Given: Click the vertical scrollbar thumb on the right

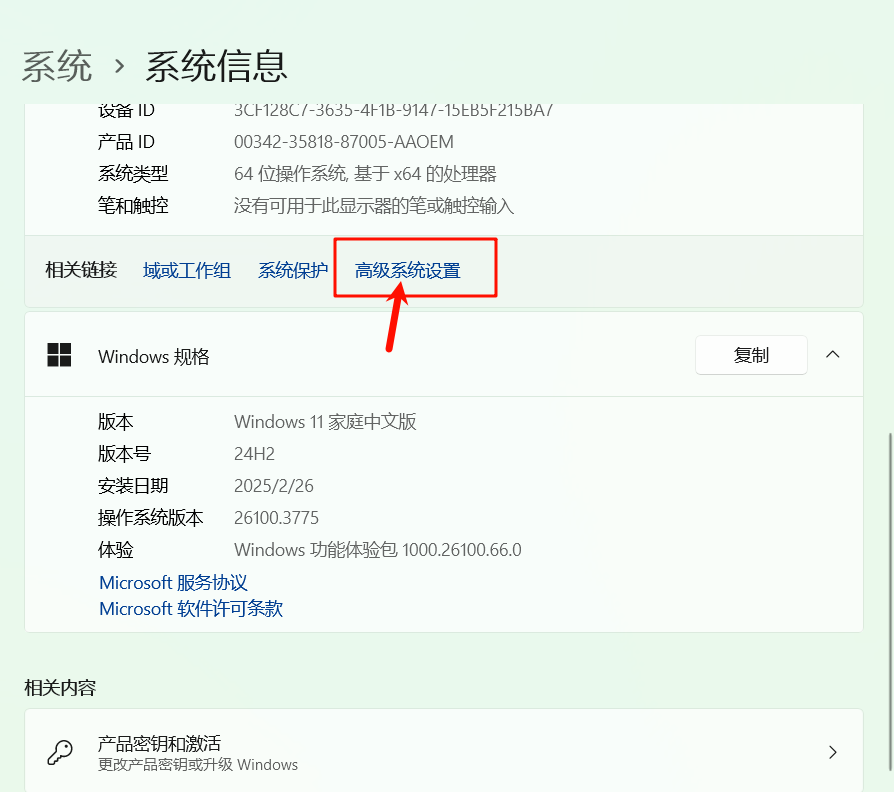Looking at the screenshot, I should click(x=890, y=602).
